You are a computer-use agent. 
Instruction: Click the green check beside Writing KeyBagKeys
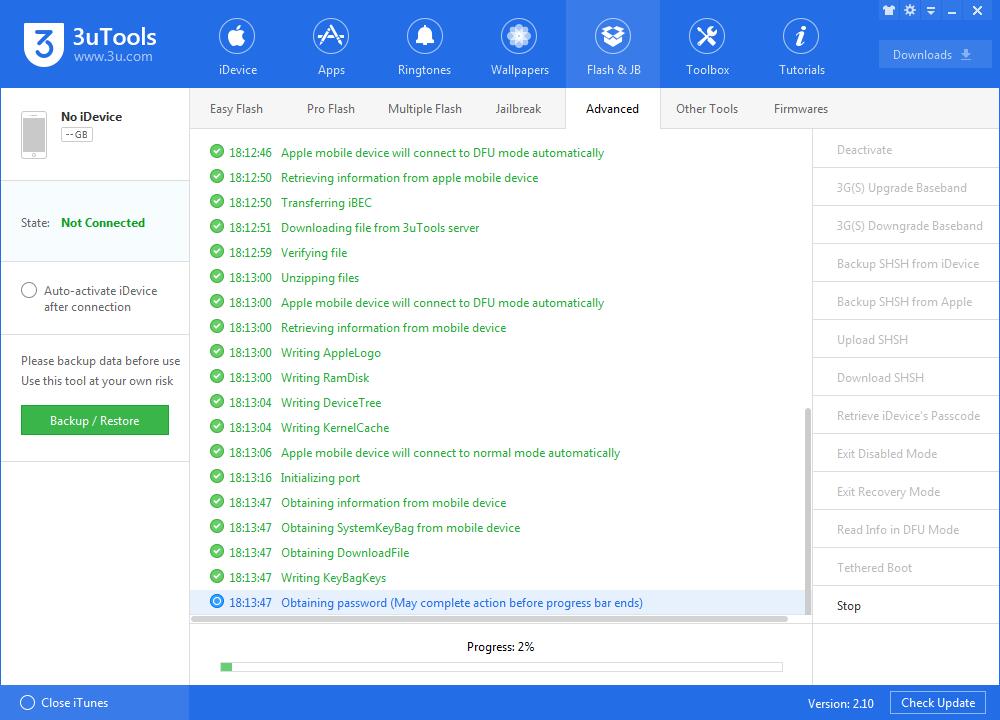[x=217, y=576]
